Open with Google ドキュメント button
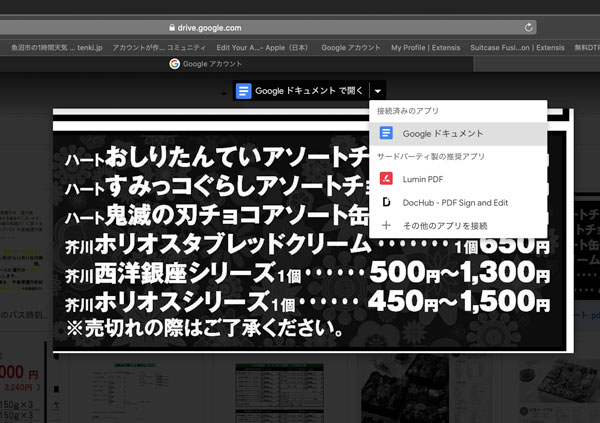Image resolution: width=600 pixels, height=423 pixels. [301, 91]
